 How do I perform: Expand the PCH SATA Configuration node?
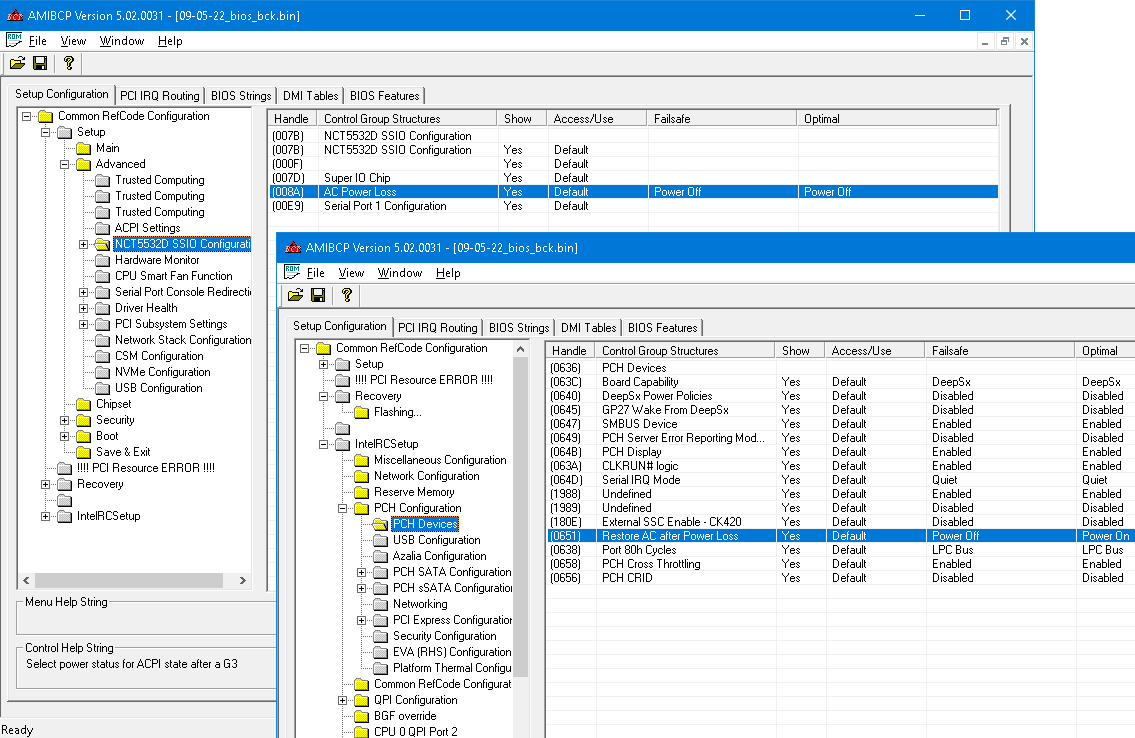[362, 572]
